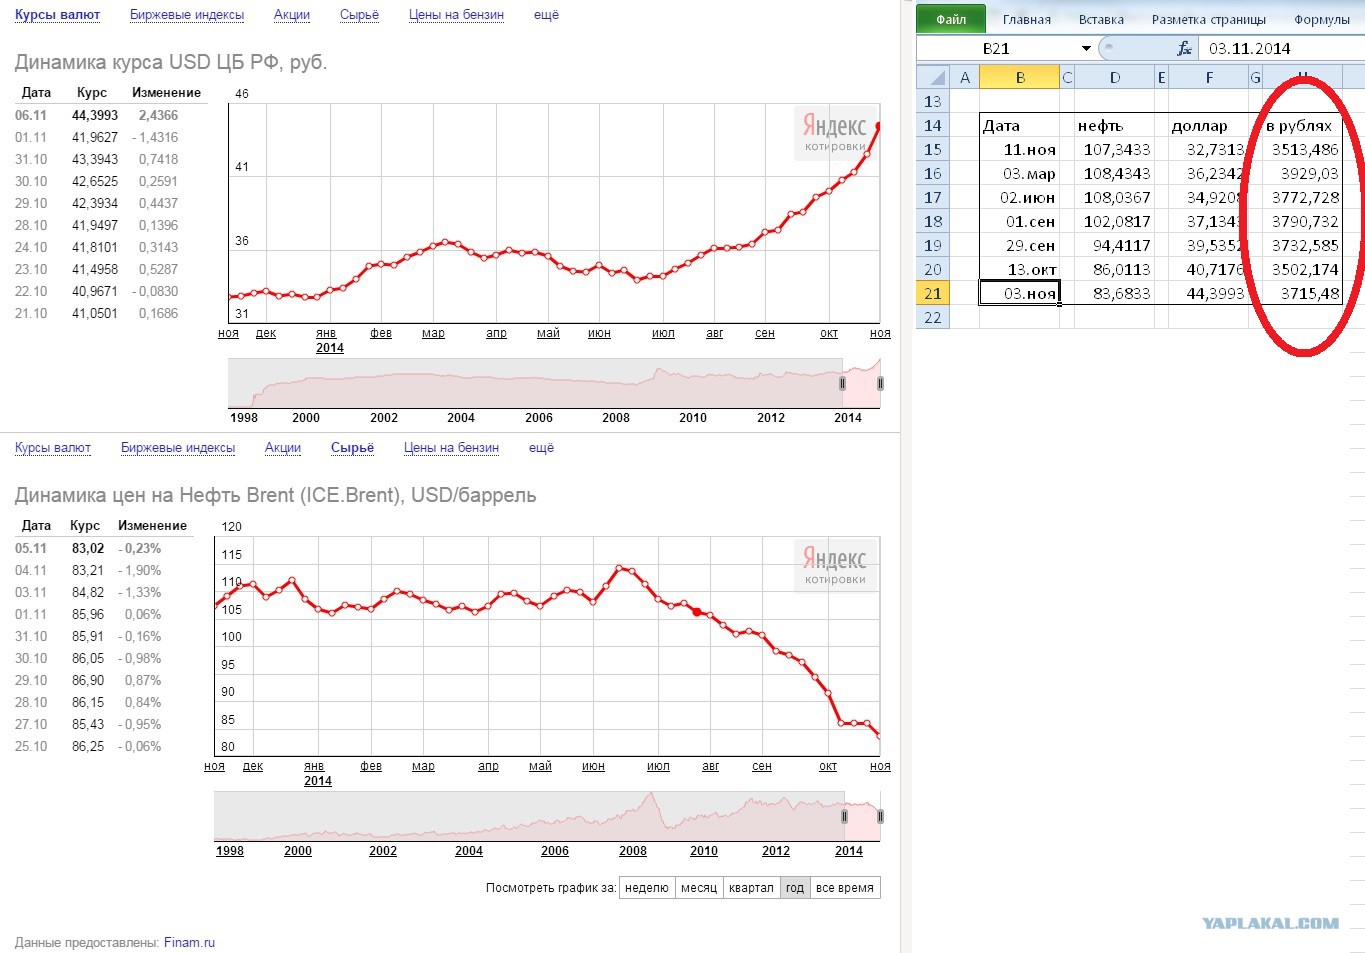Screen dimensions: 1365x953
Task: Open Биржевые индексы above the Brent chart
Action: point(178,448)
